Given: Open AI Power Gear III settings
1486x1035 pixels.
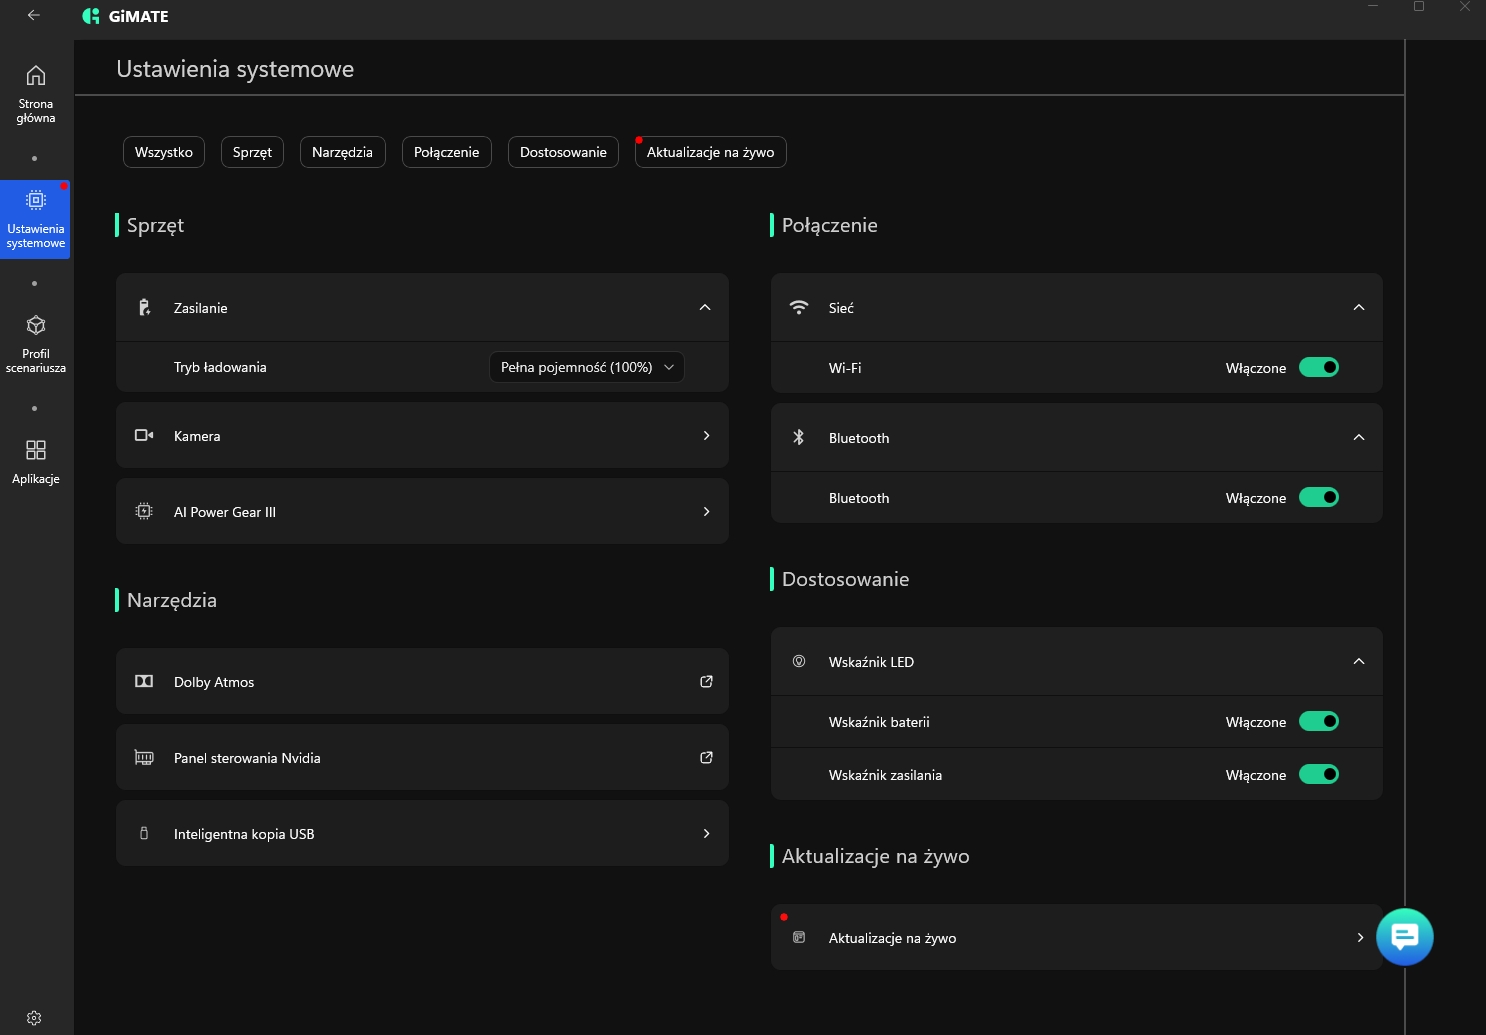Looking at the screenshot, I should point(422,512).
